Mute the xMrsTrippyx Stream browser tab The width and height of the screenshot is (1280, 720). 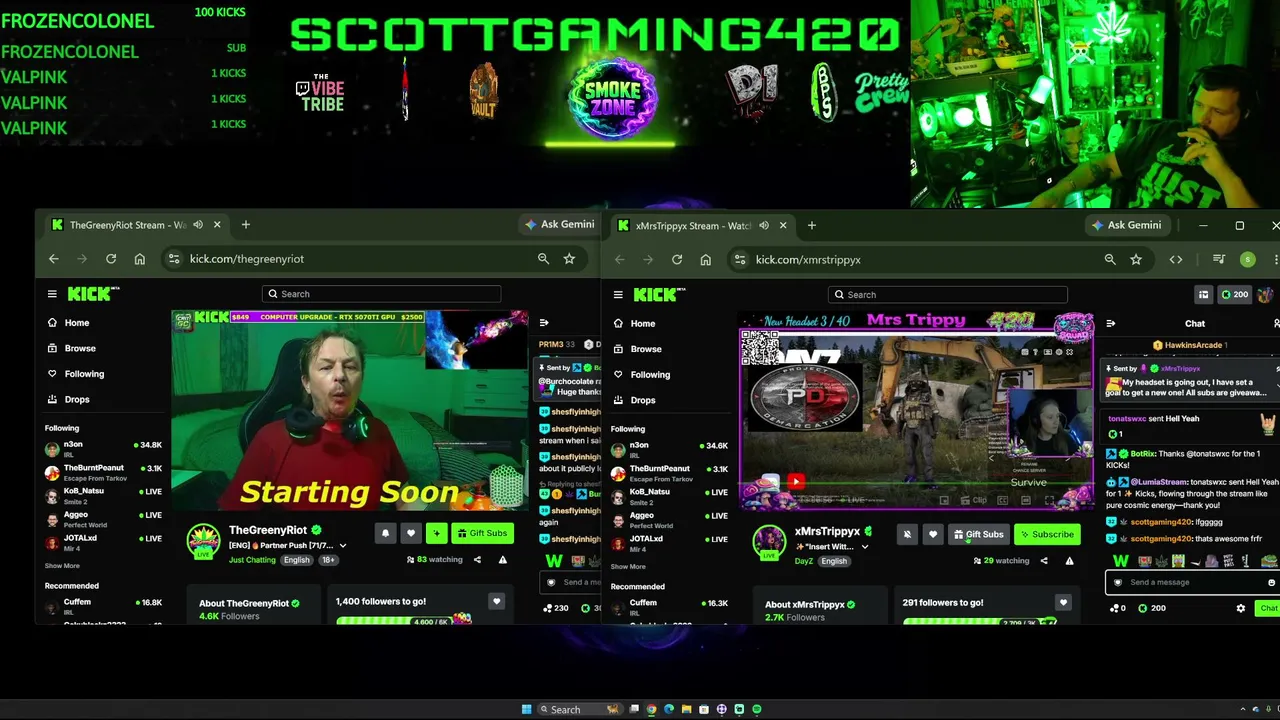764,226
